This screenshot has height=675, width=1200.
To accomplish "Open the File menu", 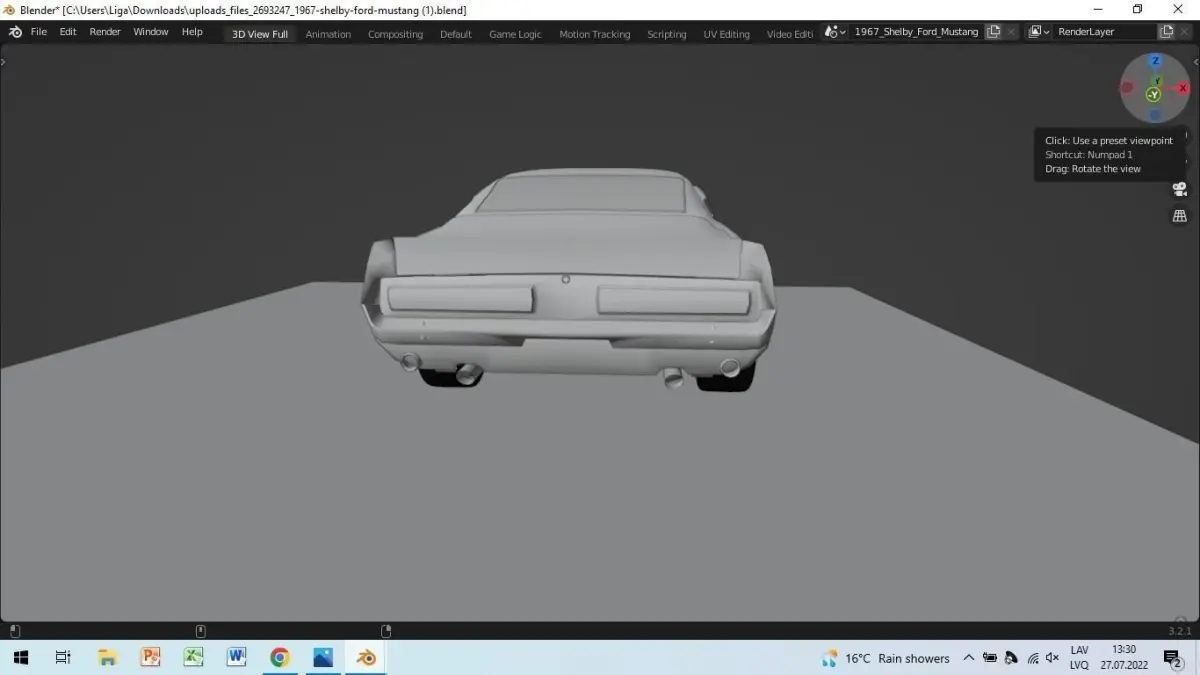I will [39, 32].
